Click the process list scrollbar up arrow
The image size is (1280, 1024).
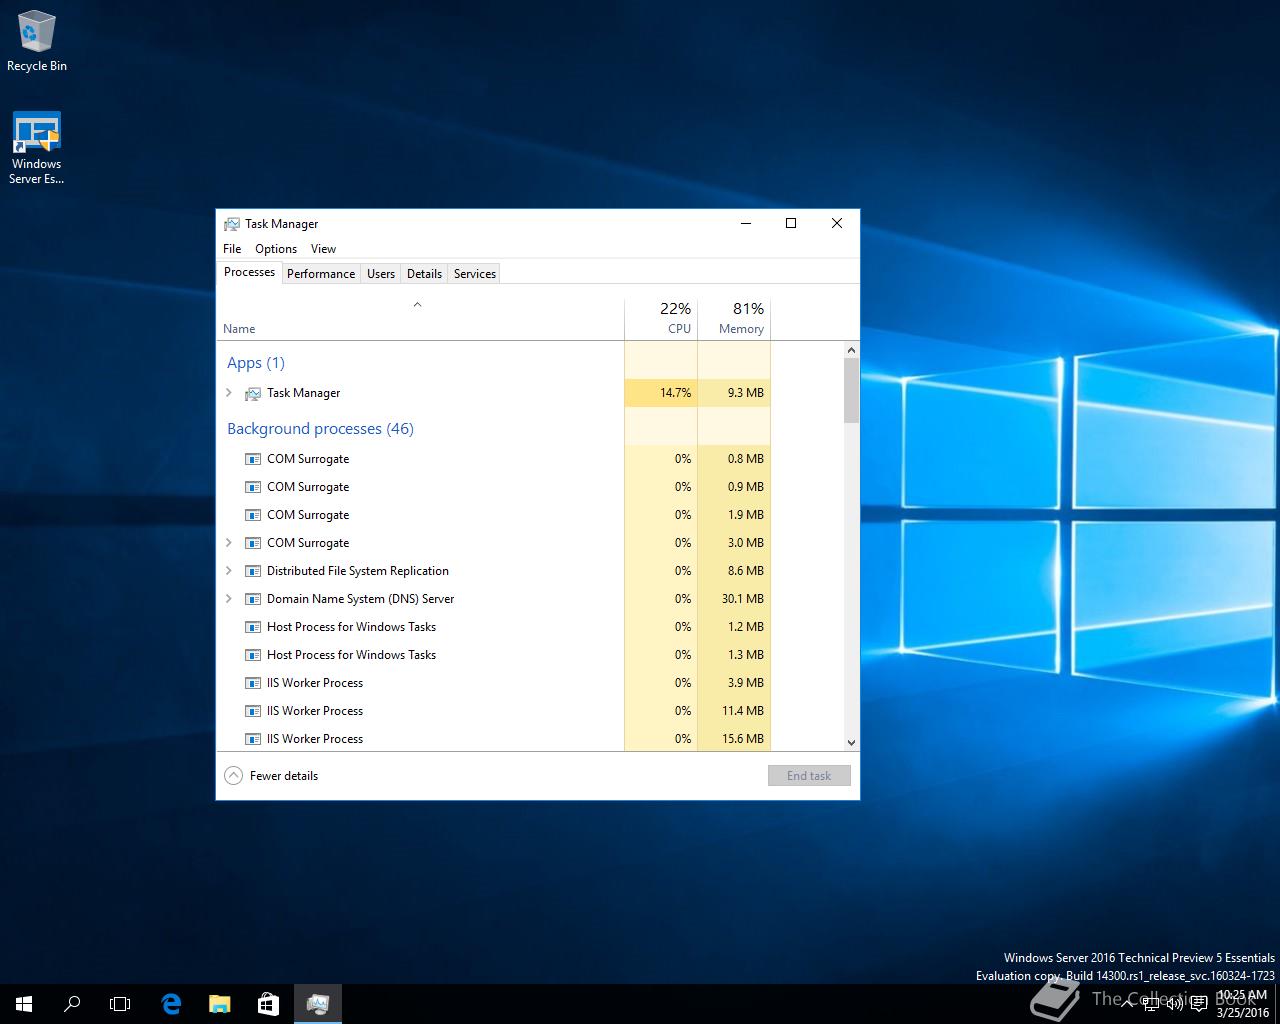(851, 350)
